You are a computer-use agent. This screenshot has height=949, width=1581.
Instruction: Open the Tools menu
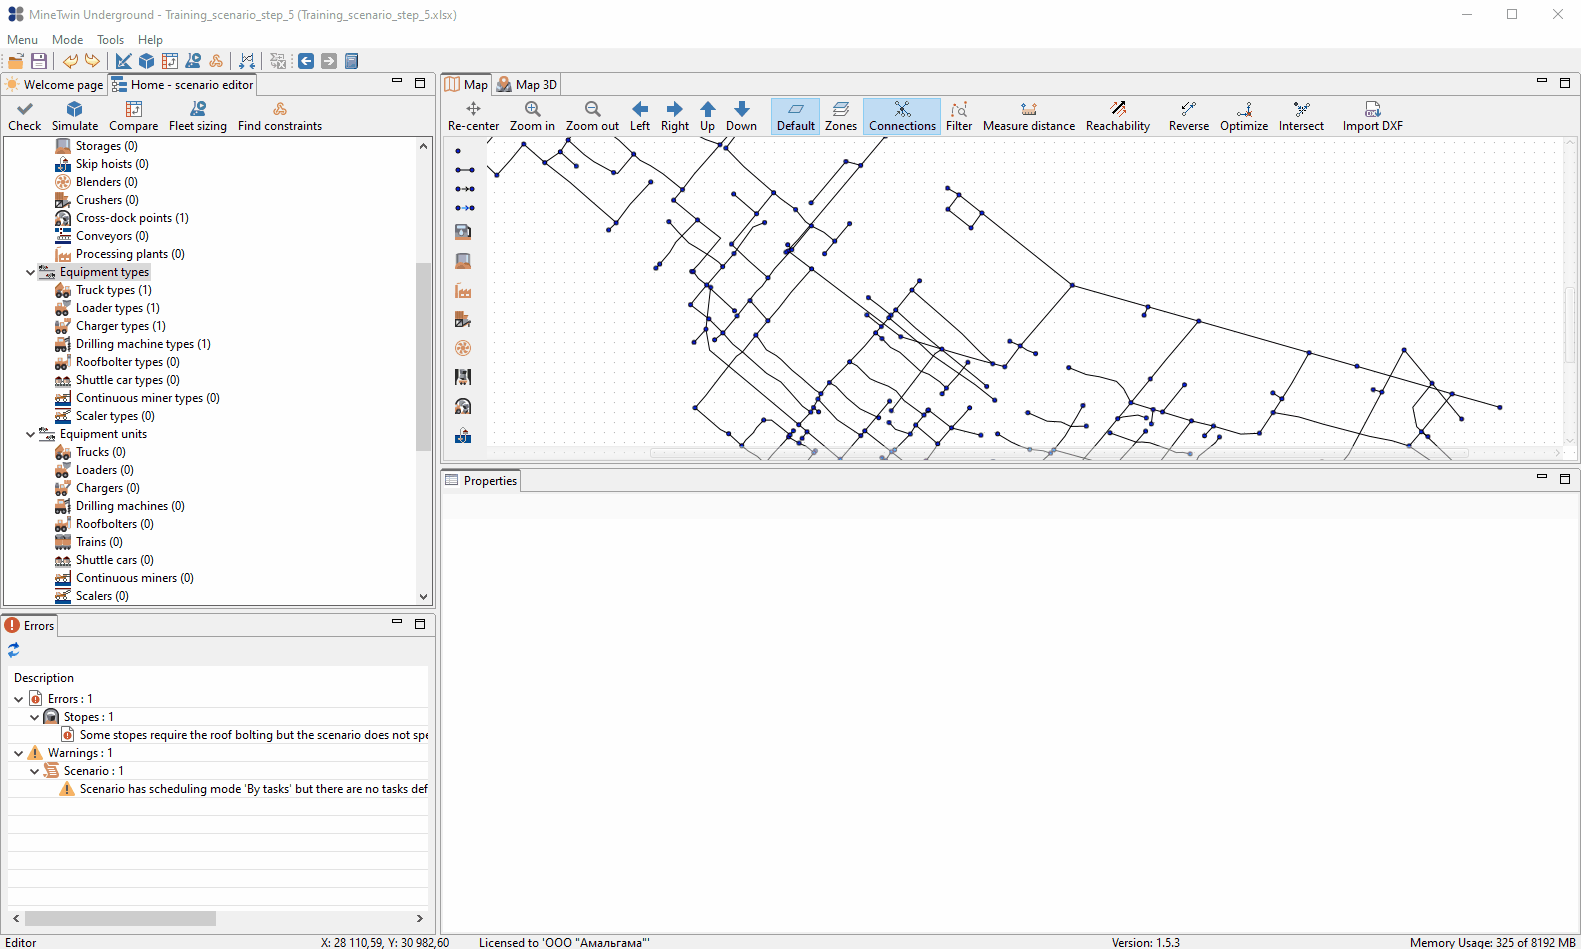(x=110, y=40)
